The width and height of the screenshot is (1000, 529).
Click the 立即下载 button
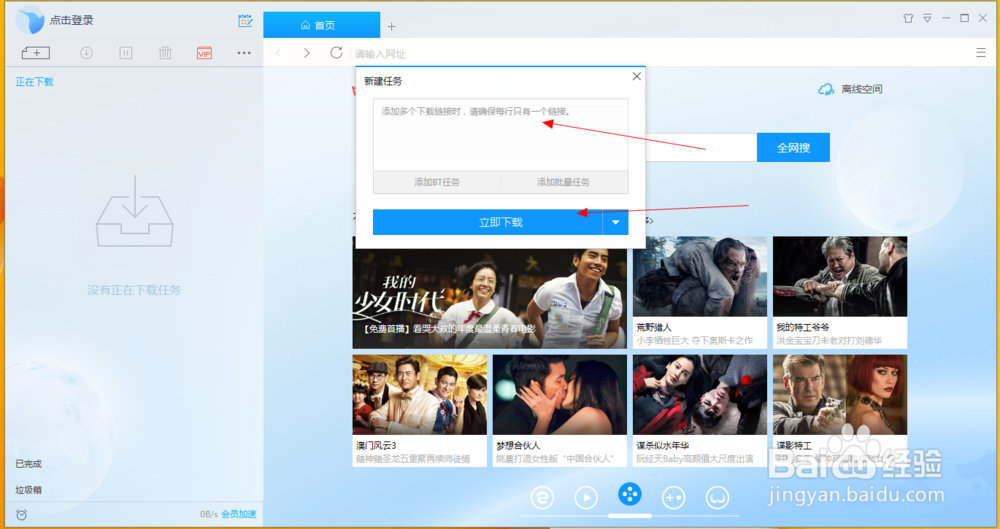[x=487, y=222]
